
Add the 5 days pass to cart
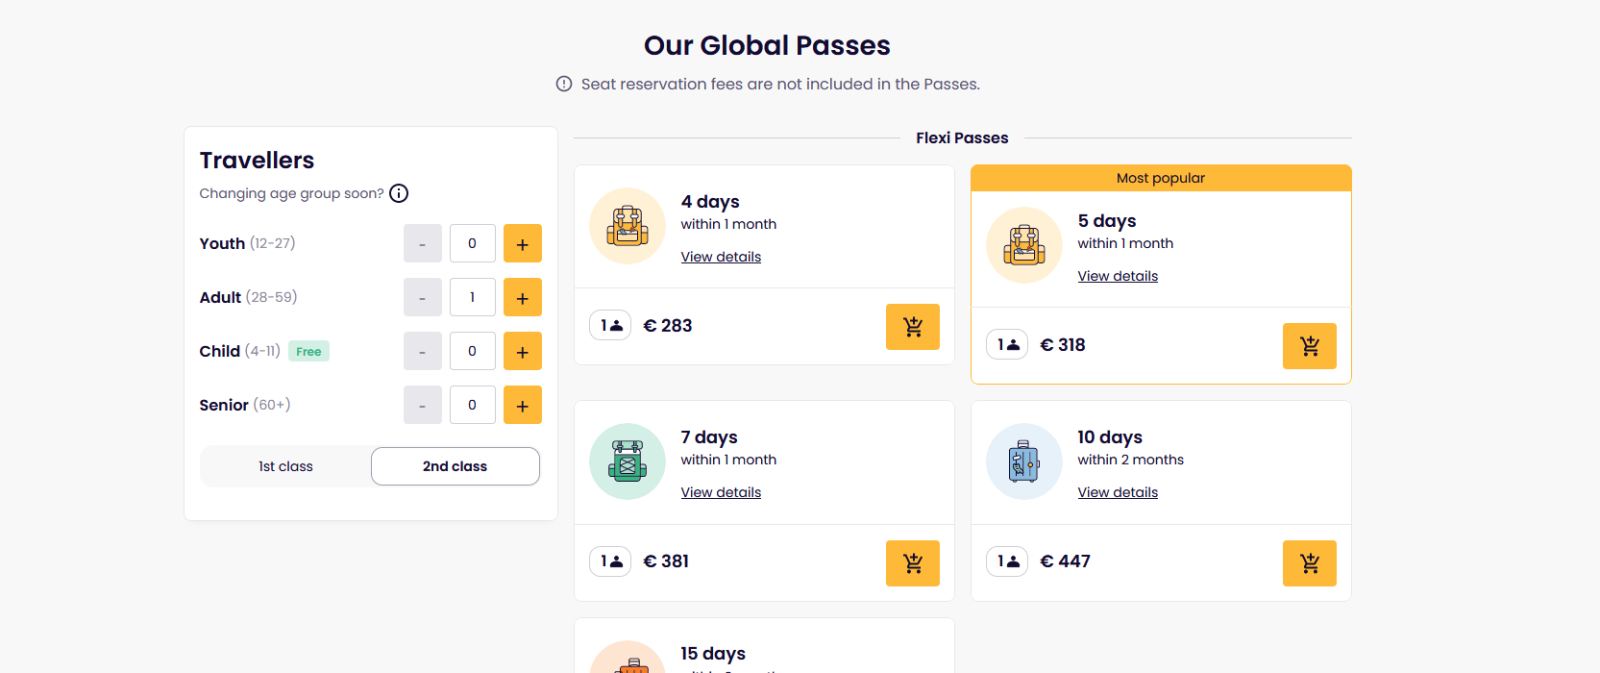click(1309, 346)
